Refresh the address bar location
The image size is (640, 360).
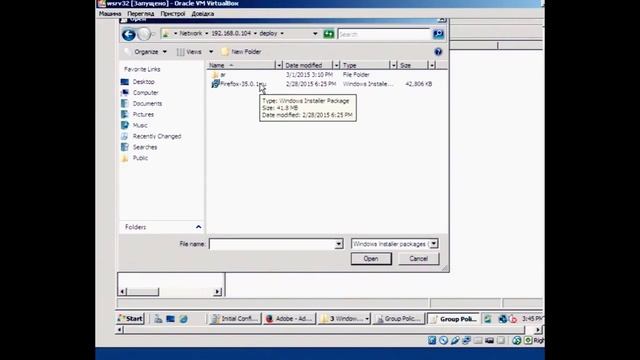pyautogui.click(x=329, y=34)
